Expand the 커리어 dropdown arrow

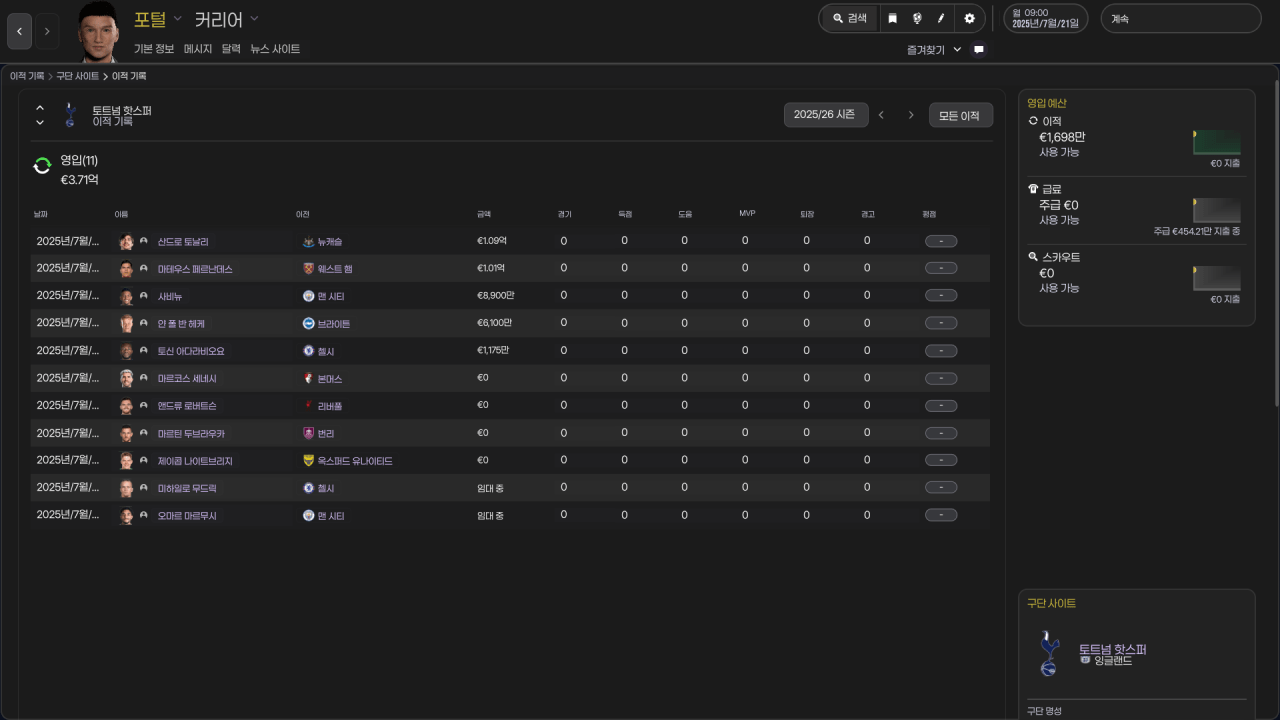(254, 19)
